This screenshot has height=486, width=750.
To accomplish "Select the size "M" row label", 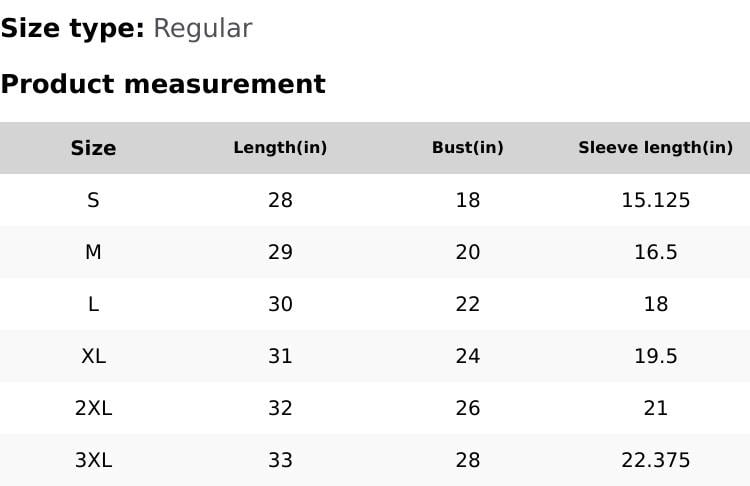I will pos(93,252).
